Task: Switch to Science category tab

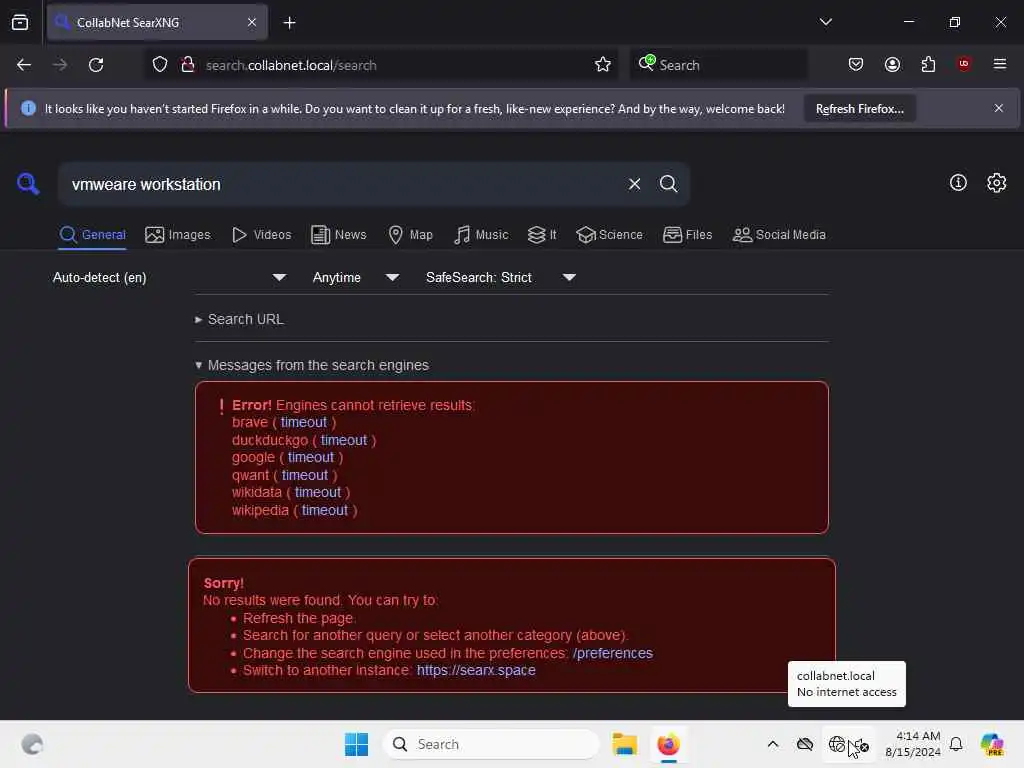Action: (609, 234)
